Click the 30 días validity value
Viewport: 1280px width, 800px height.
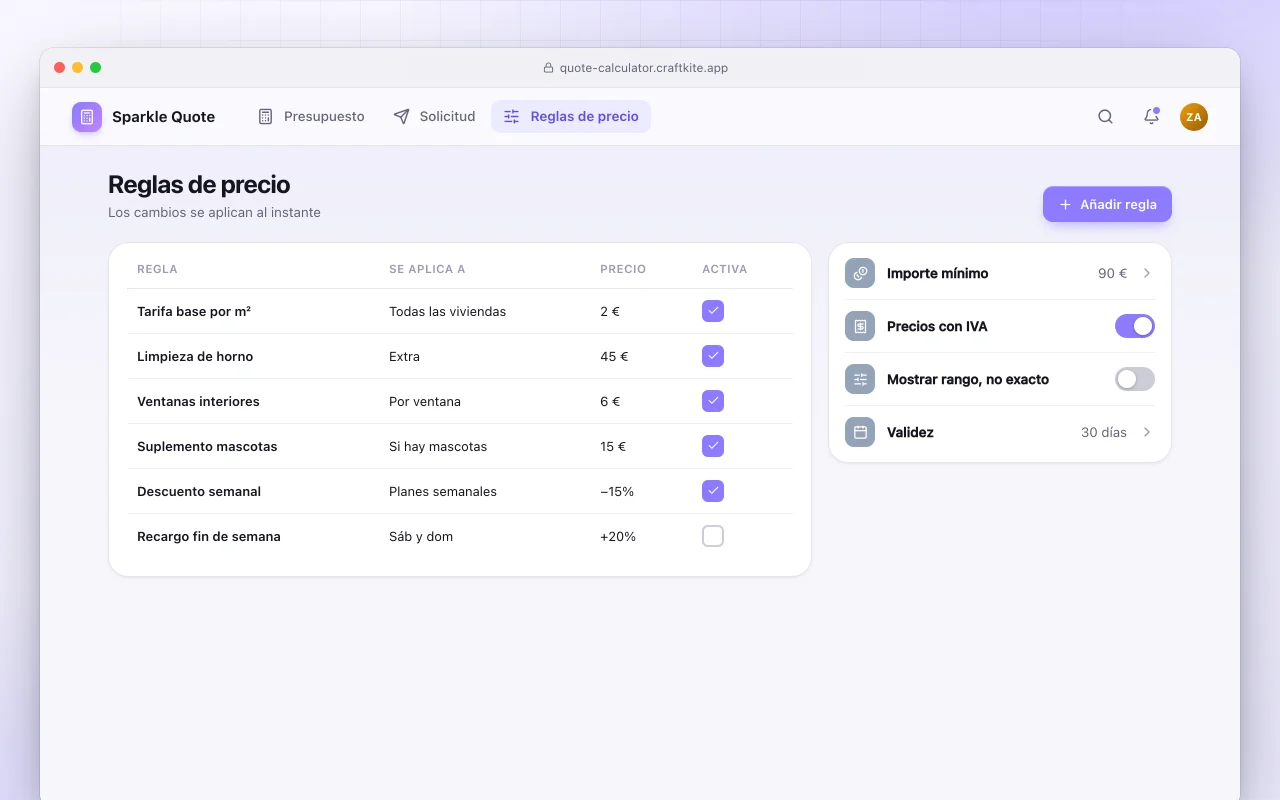1104,432
